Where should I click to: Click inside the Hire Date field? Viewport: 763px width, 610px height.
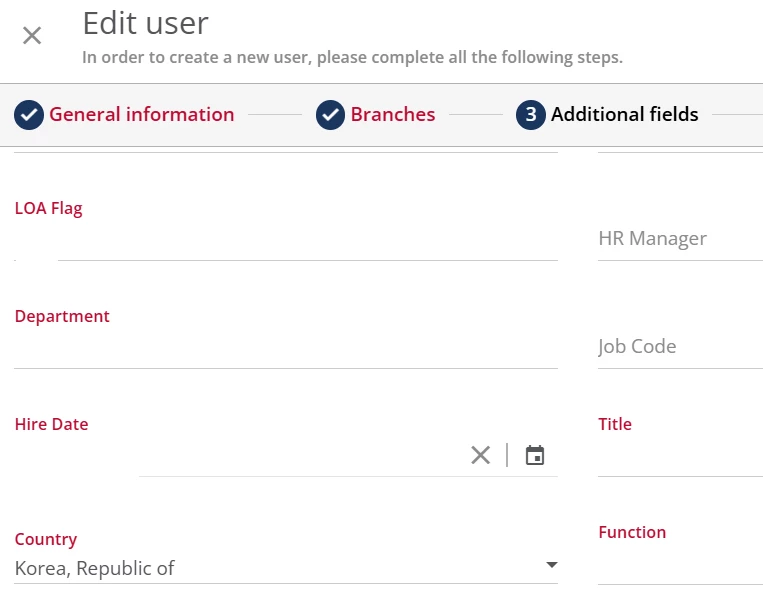300,456
